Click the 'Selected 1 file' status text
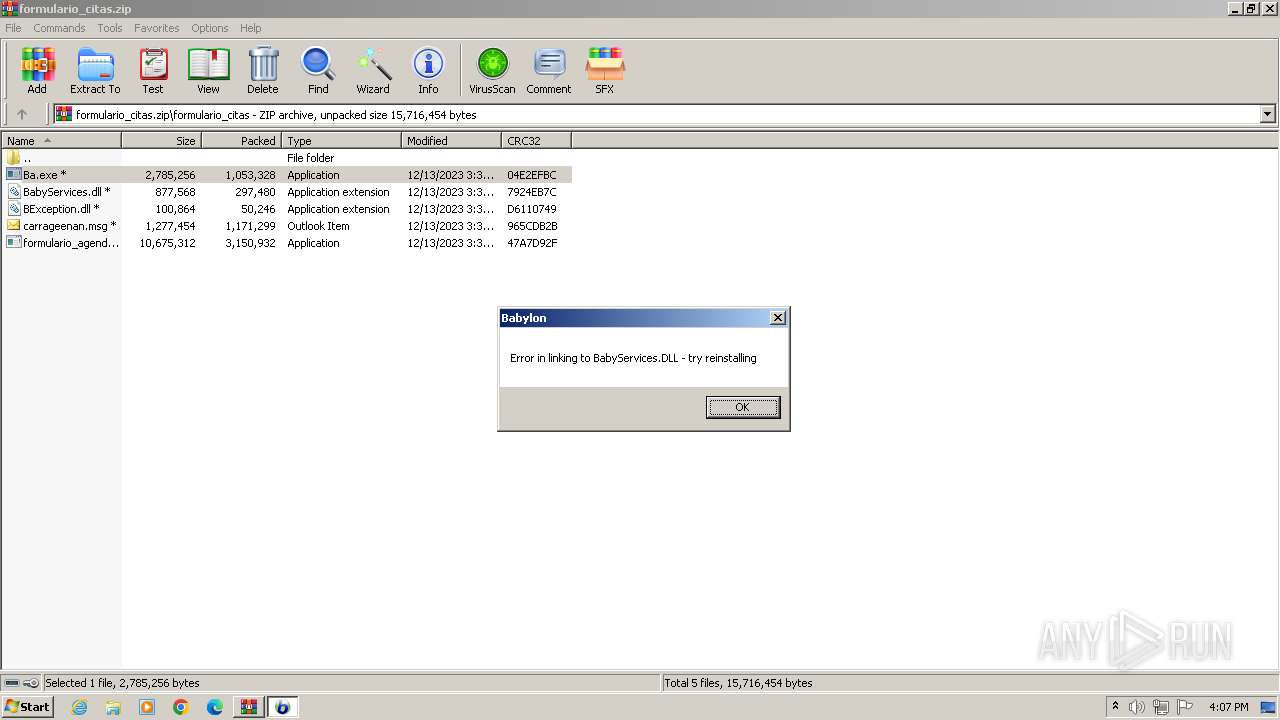The image size is (1280, 720). 122,683
